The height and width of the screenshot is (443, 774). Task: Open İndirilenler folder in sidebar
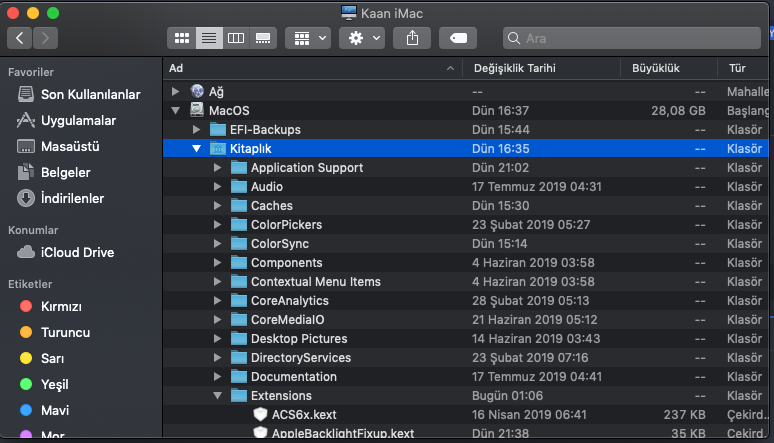[x=71, y=198]
